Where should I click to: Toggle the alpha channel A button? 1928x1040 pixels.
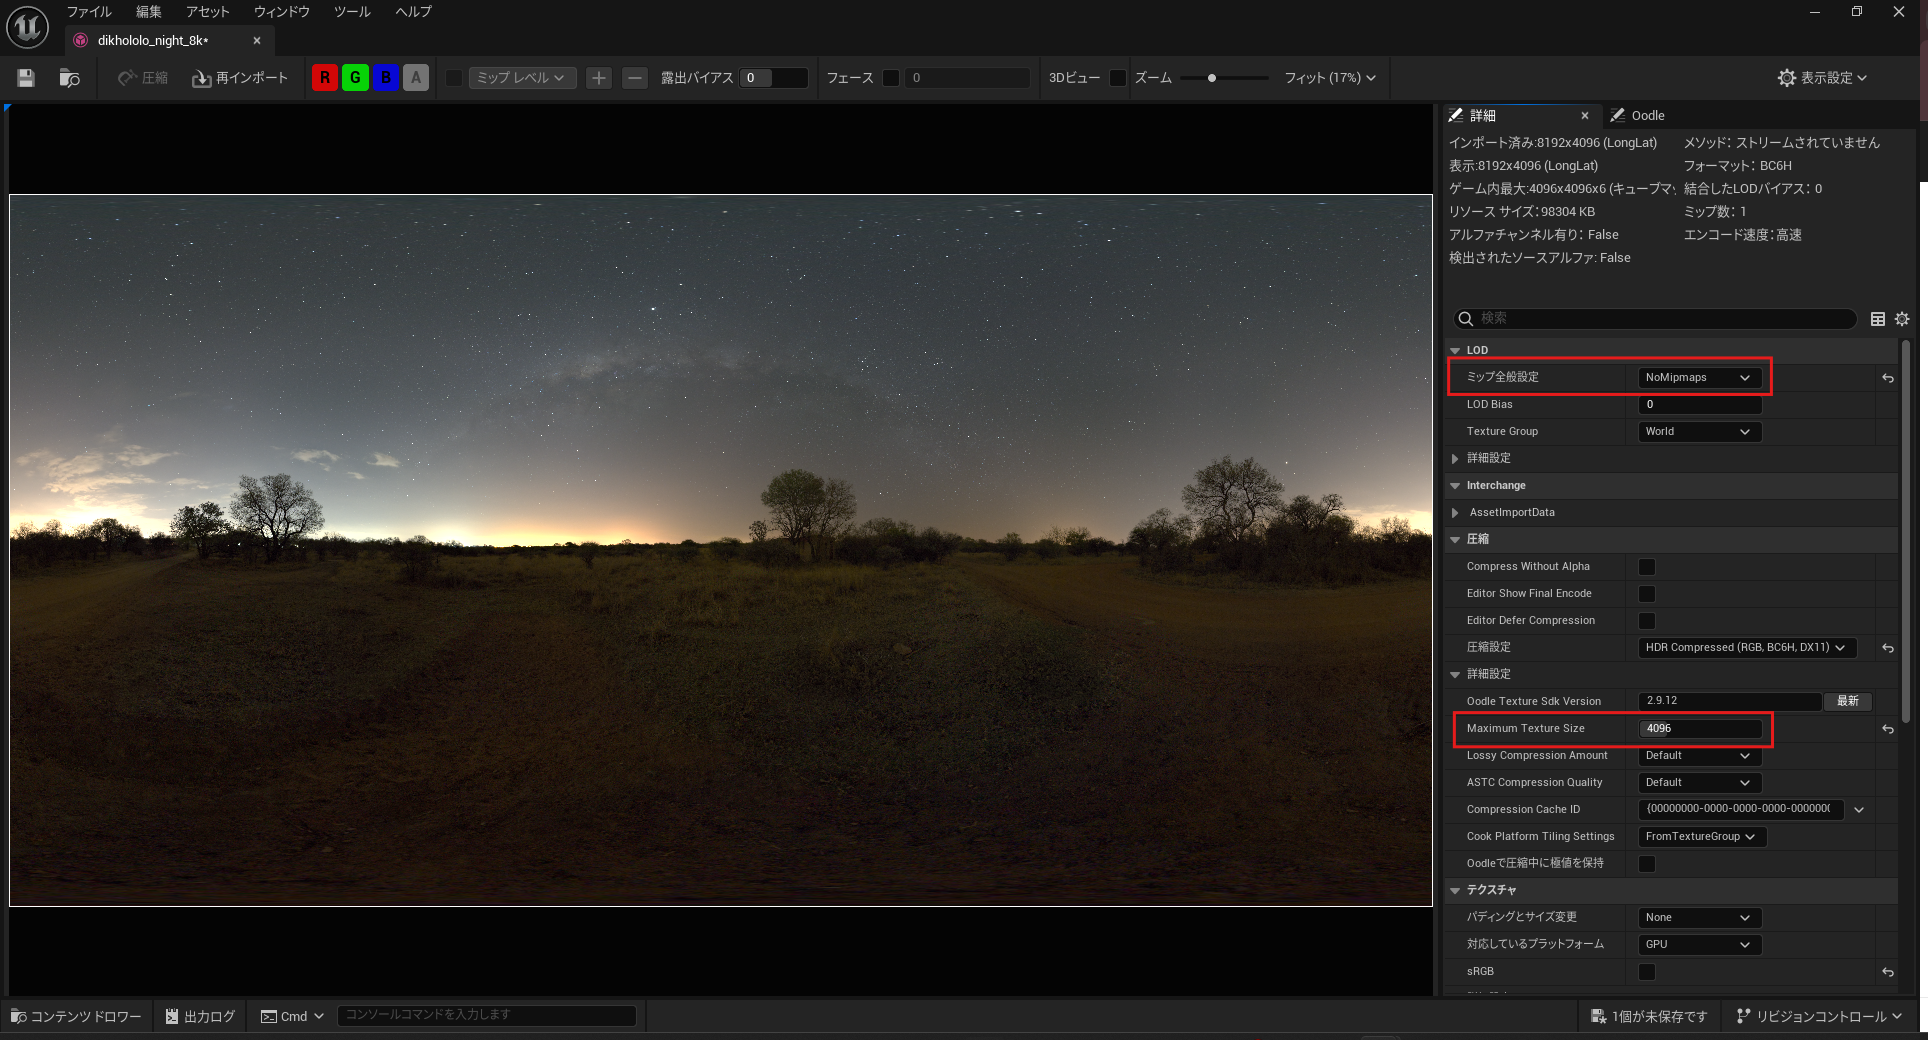pos(416,78)
